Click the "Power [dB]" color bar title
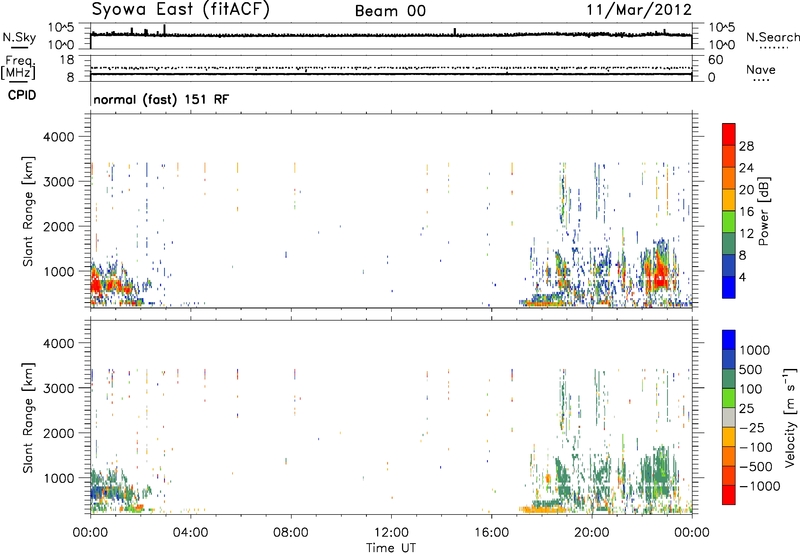The width and height of the screenshot is (800, 554). tap(763, 211)
